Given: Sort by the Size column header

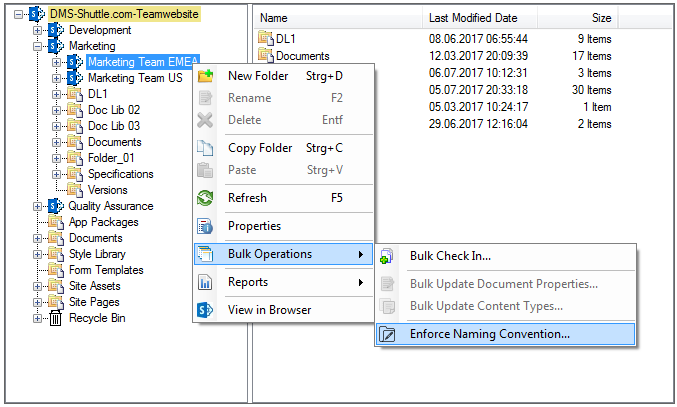Looking at the screenshot, I should [577, 18].
